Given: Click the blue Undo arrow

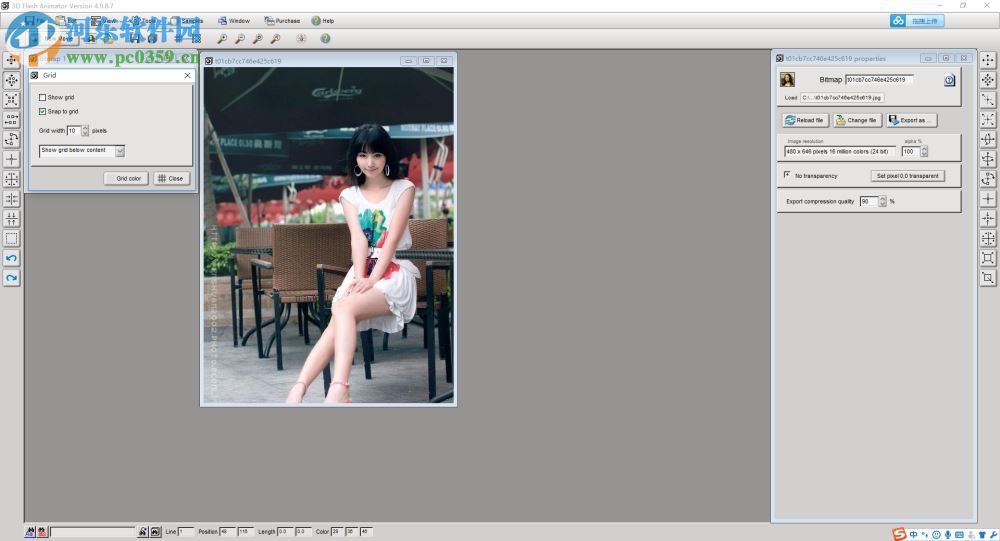Looking at the screenshot, I should (11, 258).
